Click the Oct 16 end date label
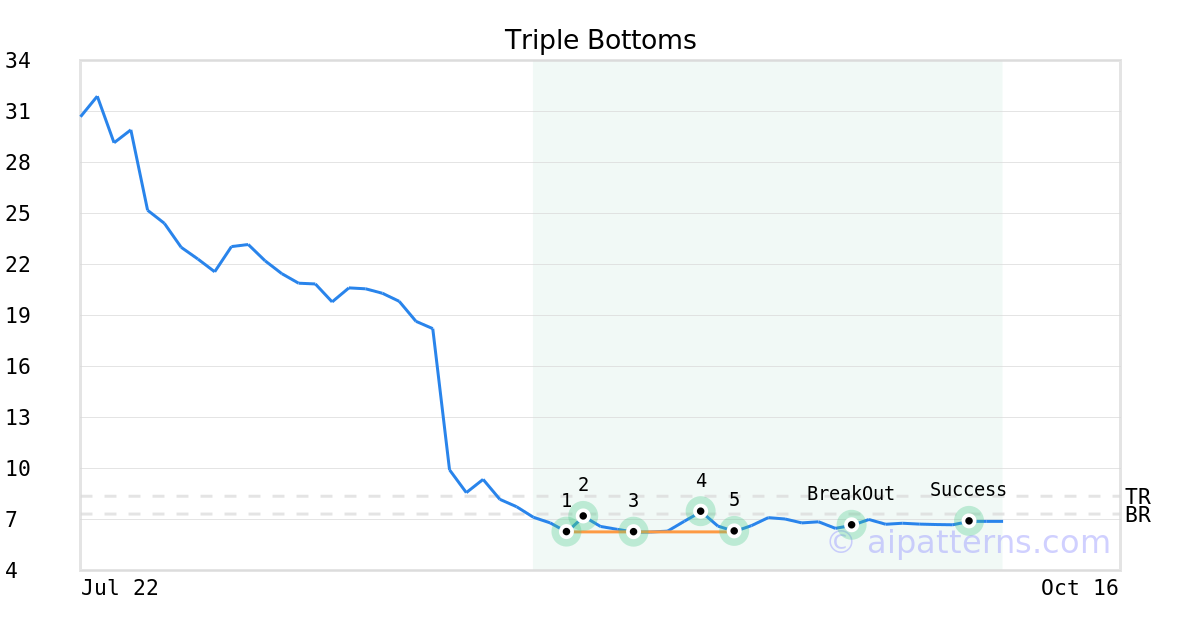This screenshot has height=630, width=1200. 1079,588
